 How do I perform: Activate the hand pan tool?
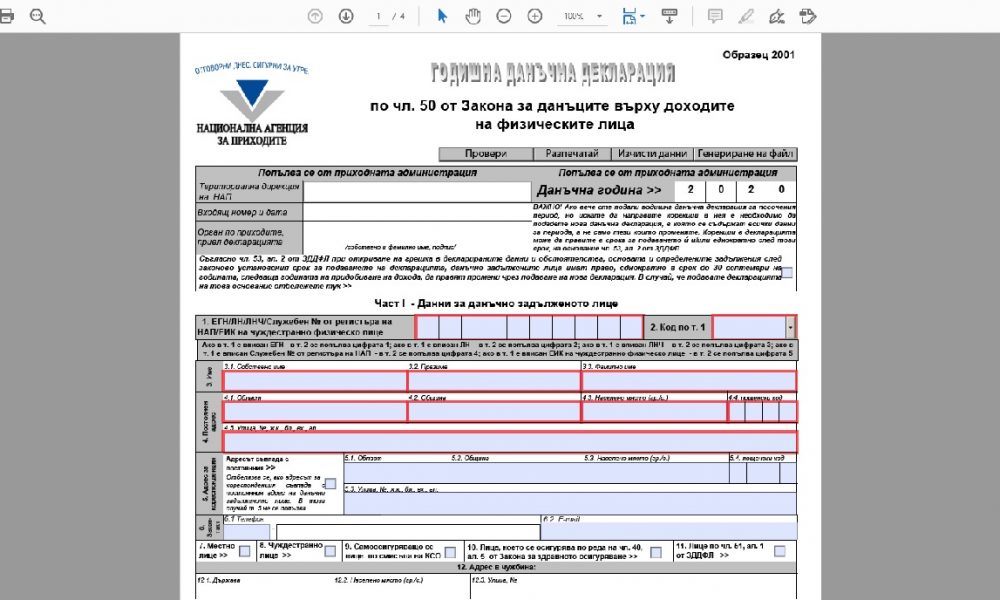[x=473, y=16]
